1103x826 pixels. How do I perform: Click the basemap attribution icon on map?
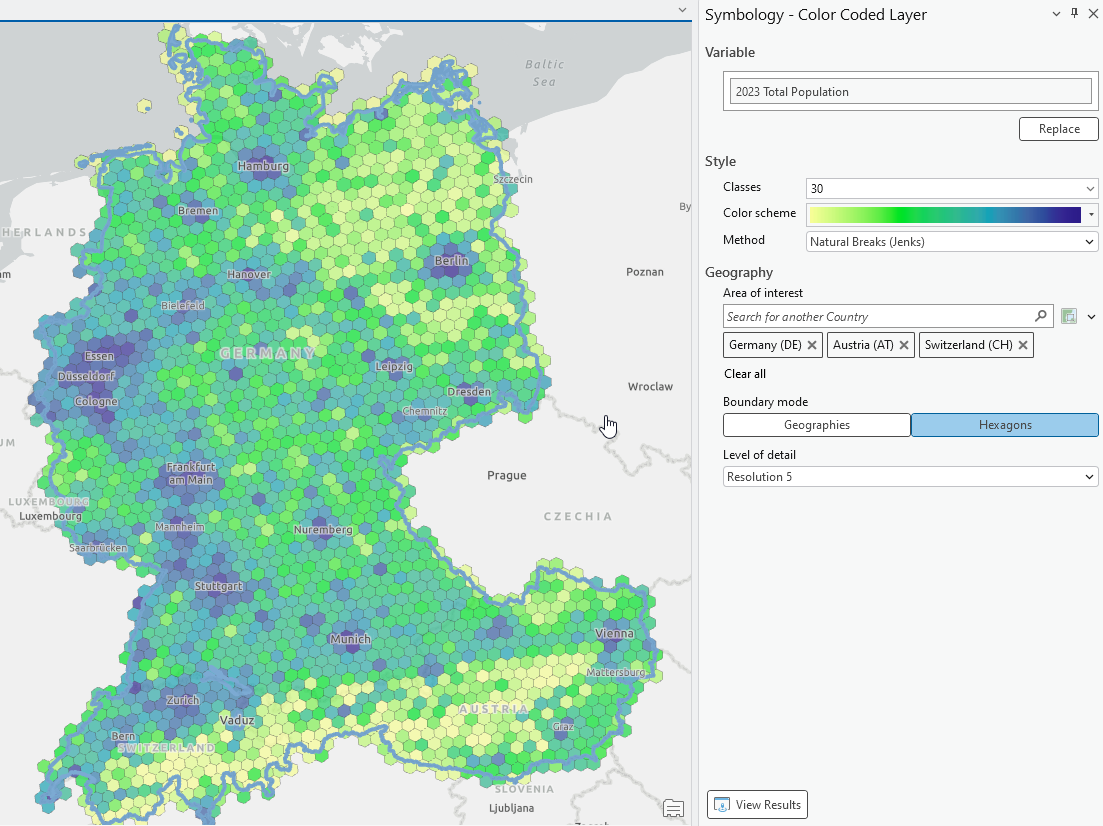click(673, 808)
